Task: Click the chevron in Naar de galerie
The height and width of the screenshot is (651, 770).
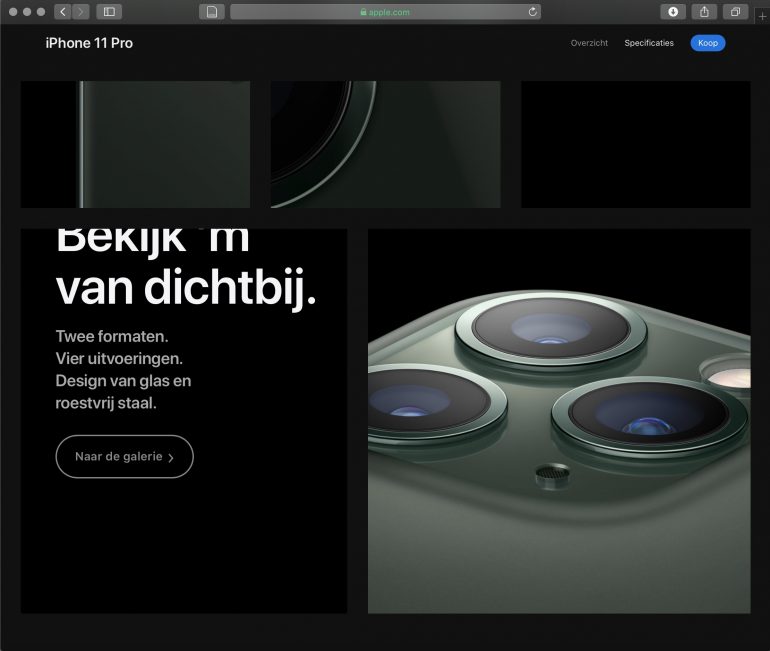Action: point(171,458)
